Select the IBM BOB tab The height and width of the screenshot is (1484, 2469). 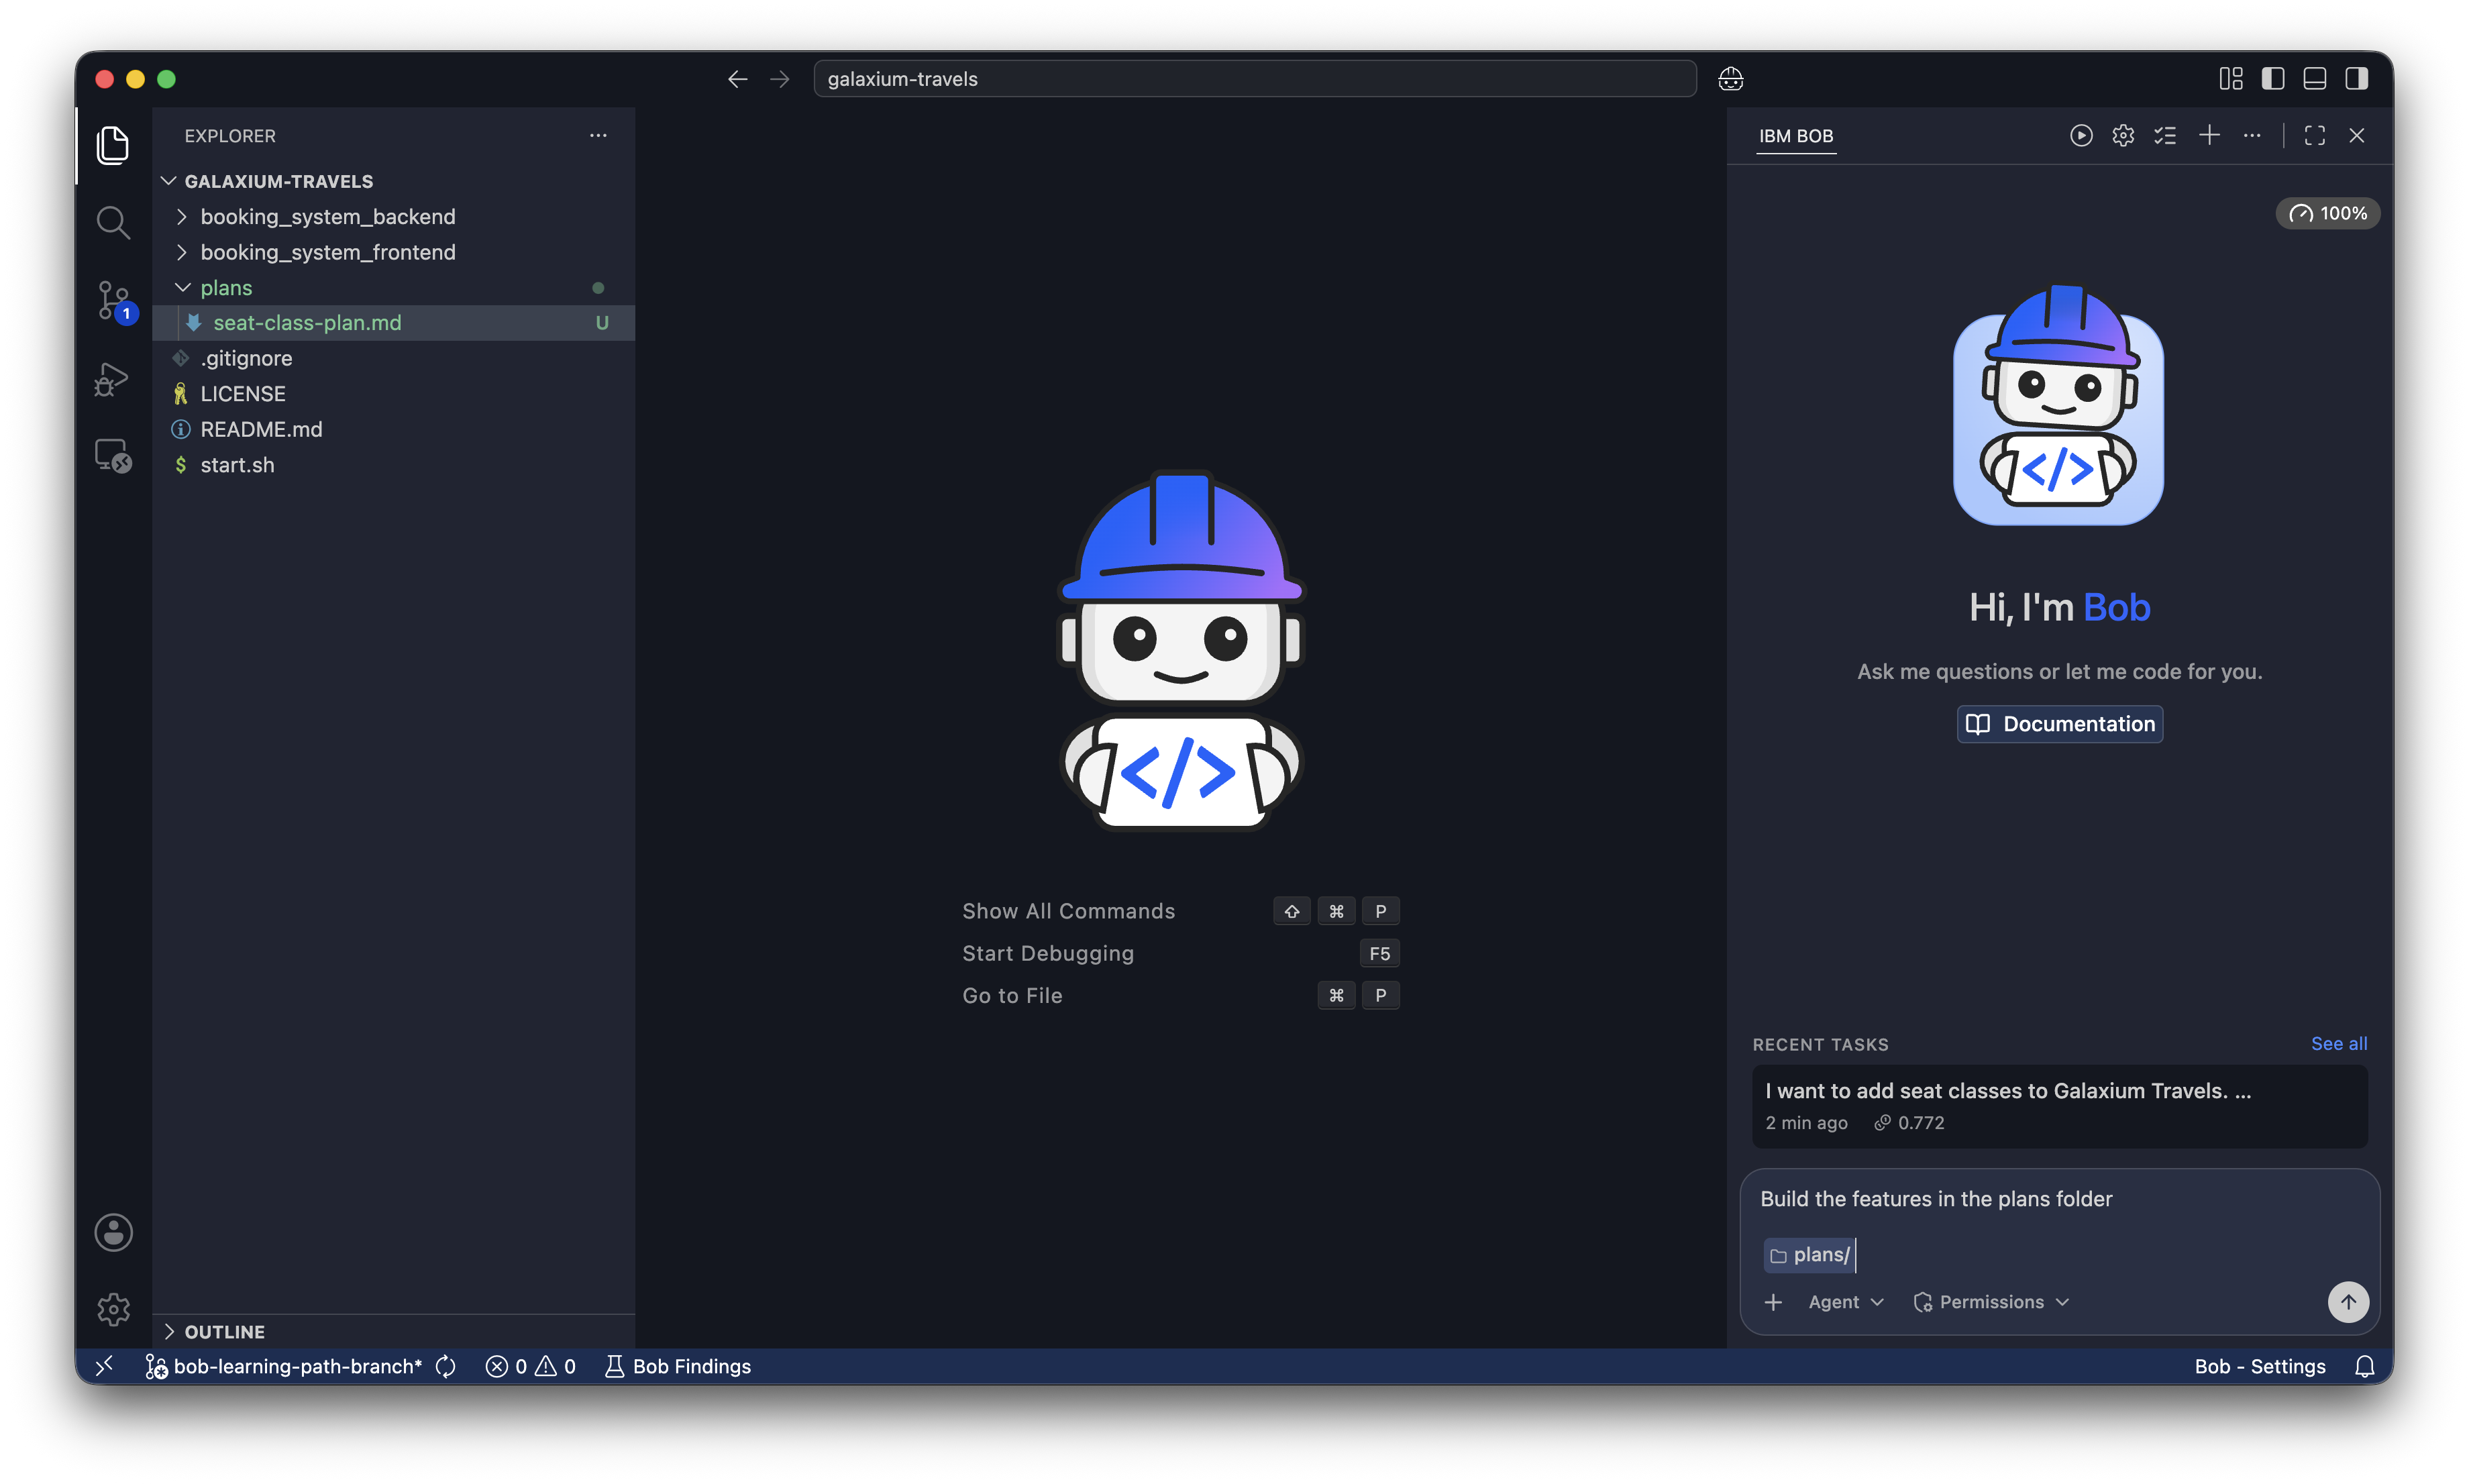point(1796,136)
